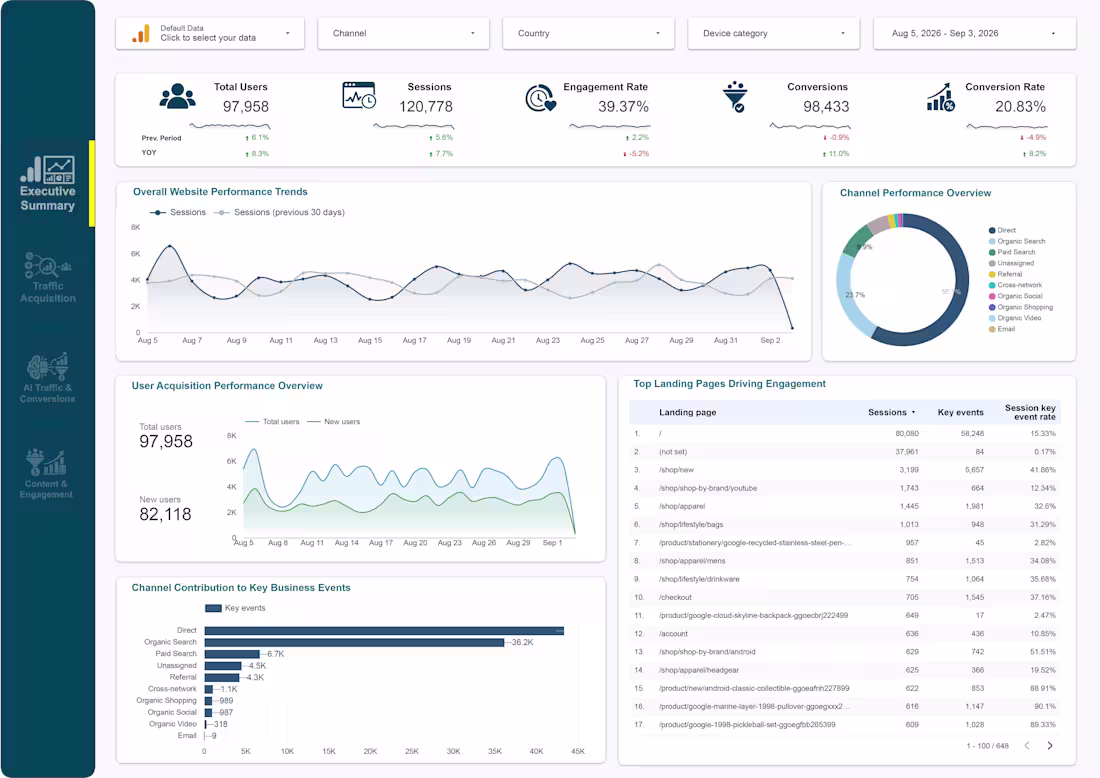Click the Conversions funnel icon

tap(735, 97)
